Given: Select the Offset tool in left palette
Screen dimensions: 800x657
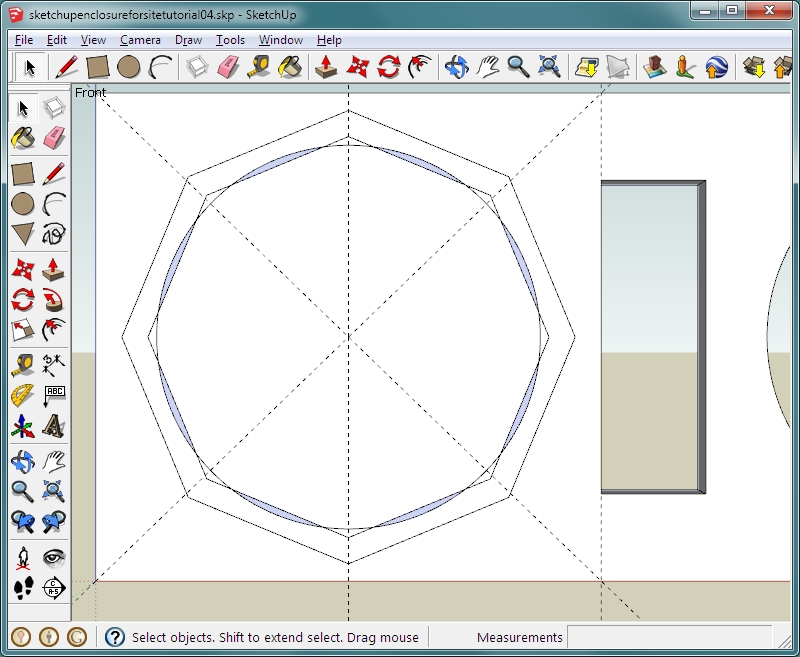Looking at the screenshot, I should 54,330.
